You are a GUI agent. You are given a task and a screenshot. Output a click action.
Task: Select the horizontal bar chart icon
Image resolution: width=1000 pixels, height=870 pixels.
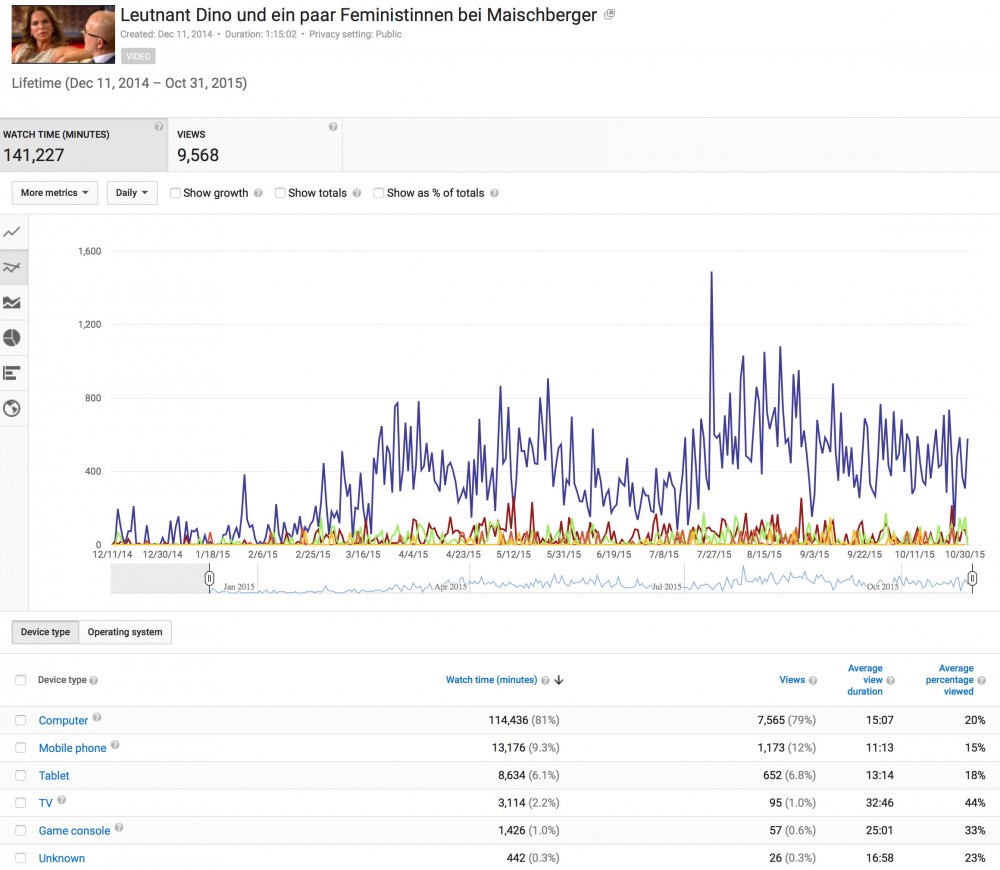tap(12, 373)
